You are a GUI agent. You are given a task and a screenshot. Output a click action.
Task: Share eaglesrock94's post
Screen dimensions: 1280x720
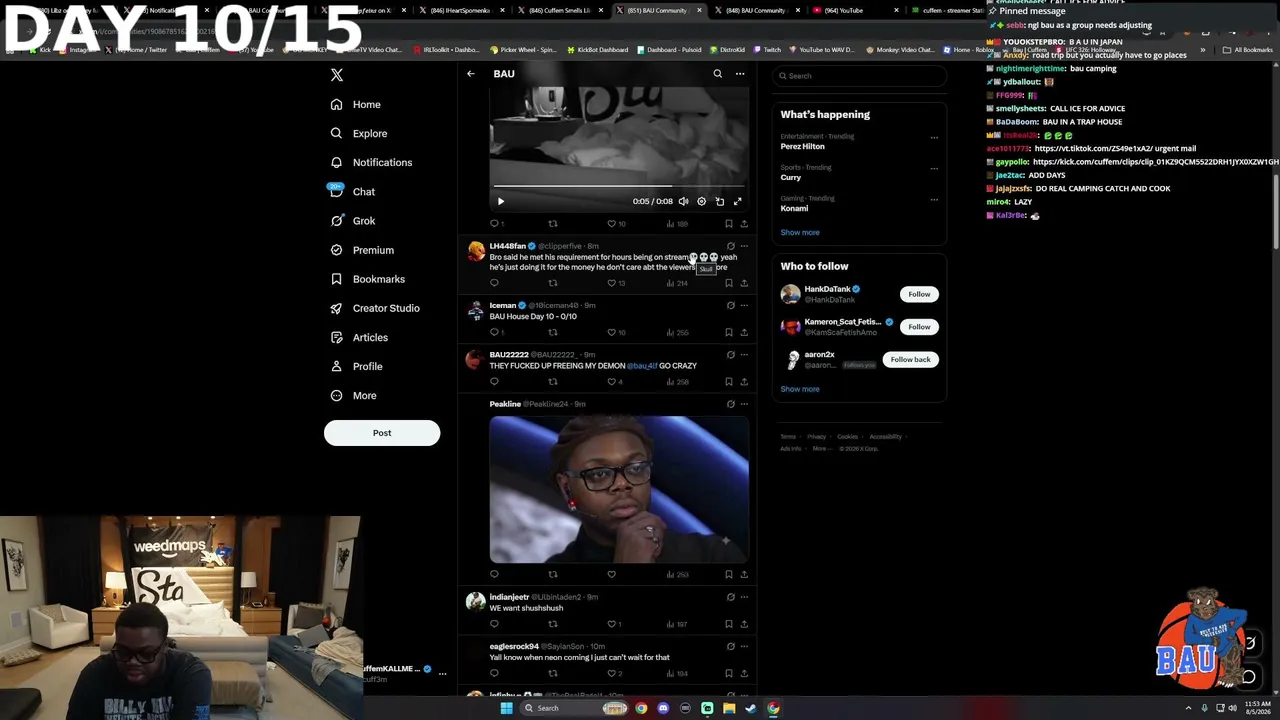point(744,673)
